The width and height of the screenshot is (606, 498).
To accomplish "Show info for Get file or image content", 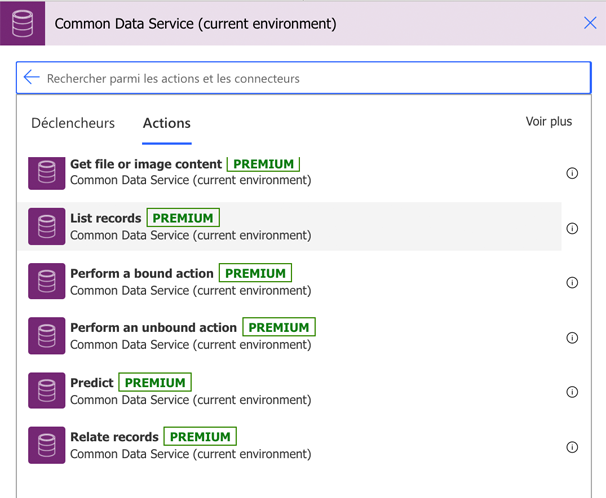I will 572,173.
